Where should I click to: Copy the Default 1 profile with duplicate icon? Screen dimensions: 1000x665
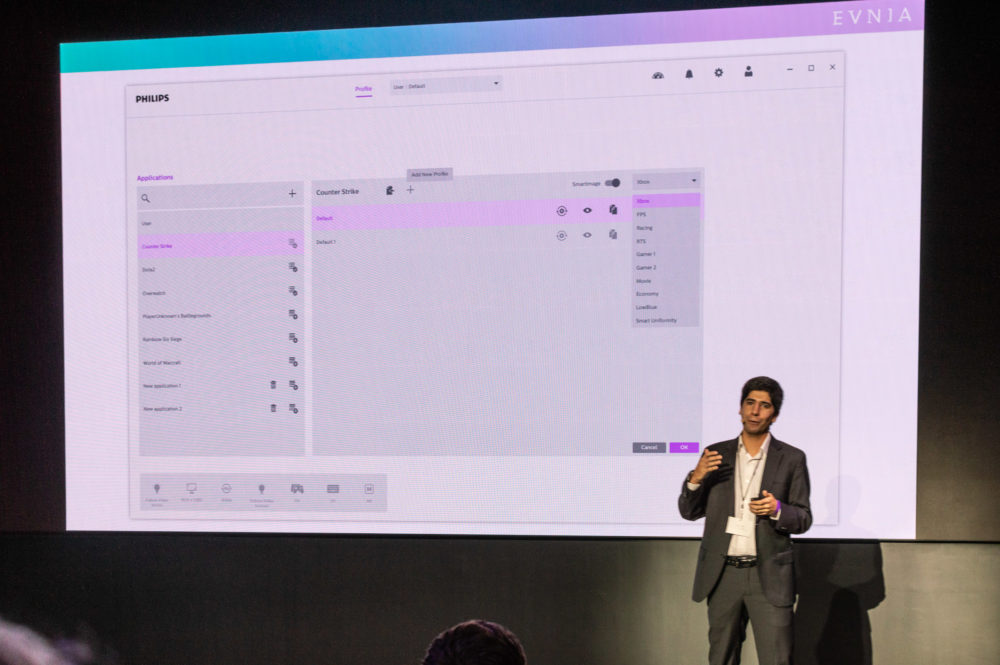click(x=613, y=234)
